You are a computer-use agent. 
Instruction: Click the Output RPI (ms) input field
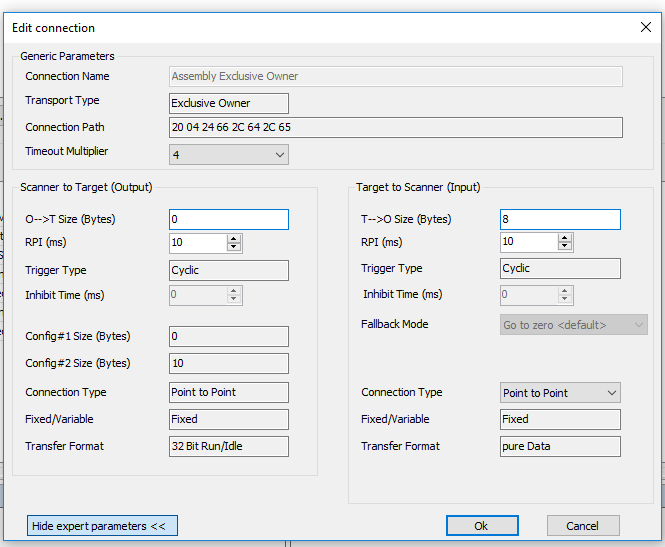[x=196, y=243]
